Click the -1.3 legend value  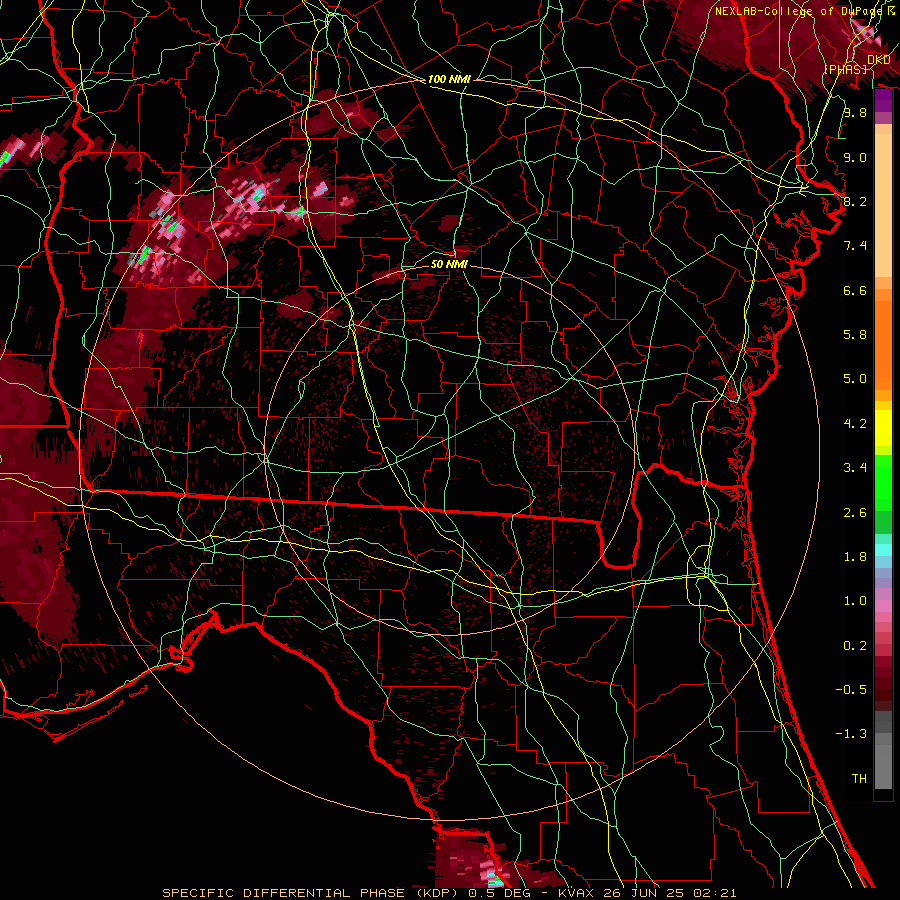pyautogui.click(x=851, y=734)
